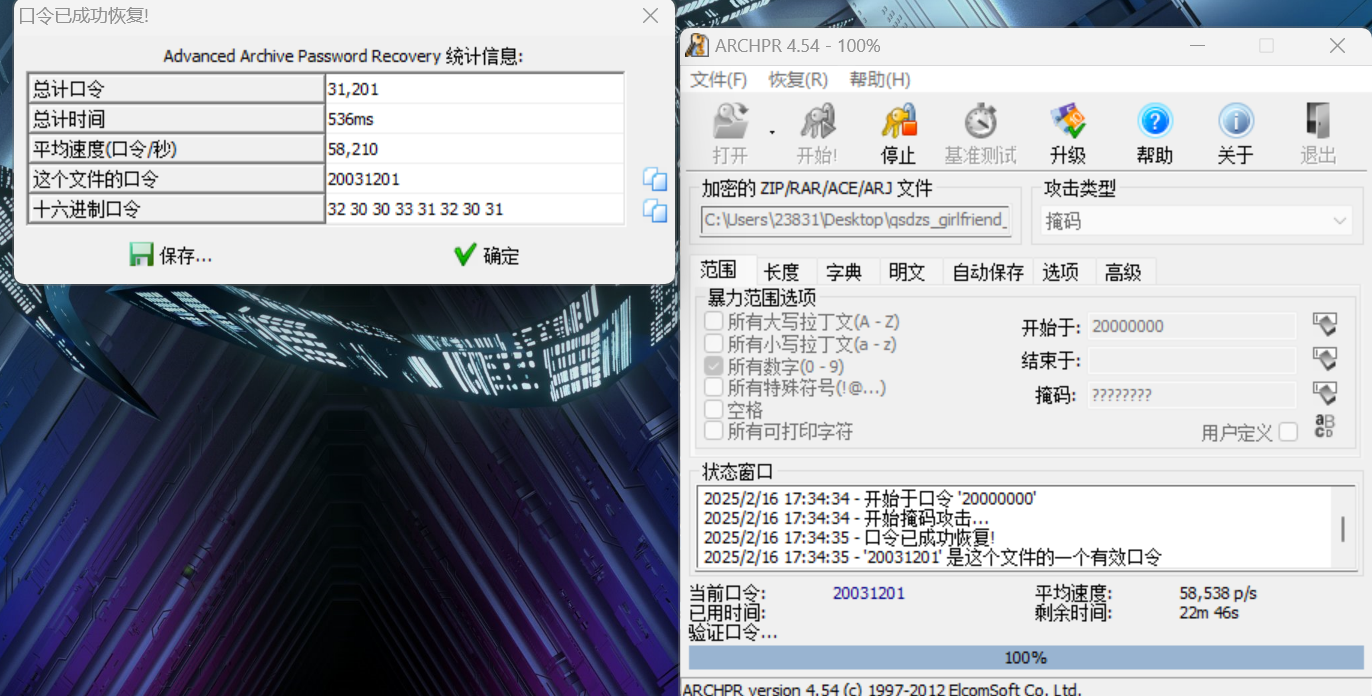Open the custom charset editor icon
This screenshot has width=1372, height=696.
[1324, 426]
